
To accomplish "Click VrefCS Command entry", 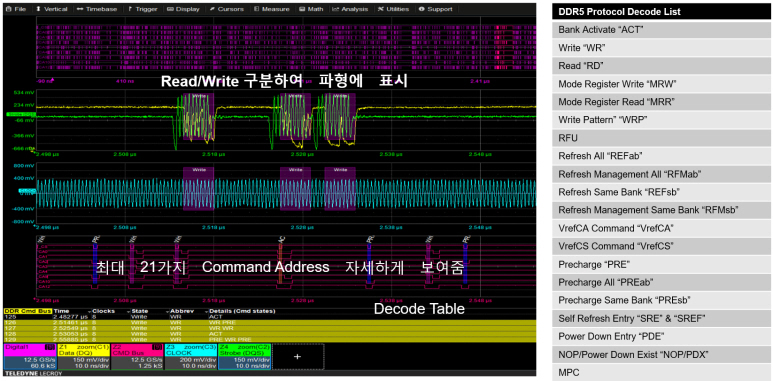I will 662,246.
